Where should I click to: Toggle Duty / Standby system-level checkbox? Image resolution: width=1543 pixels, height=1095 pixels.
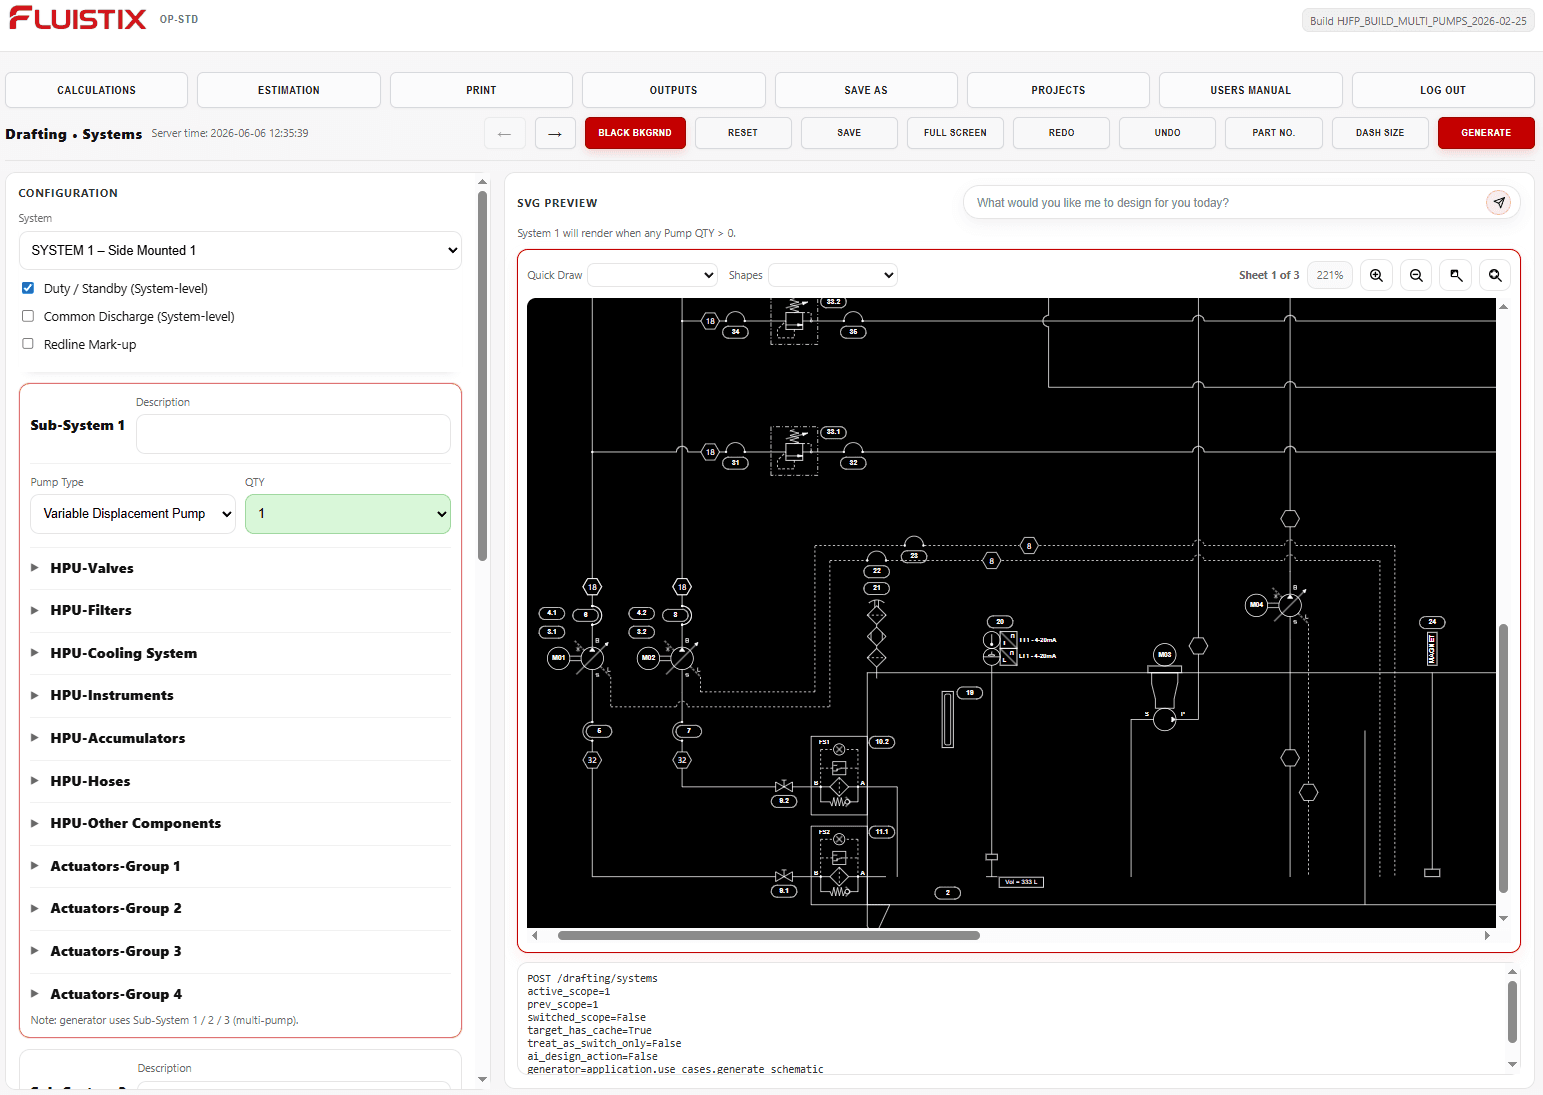pyautogui.click(x=28, y=288)
